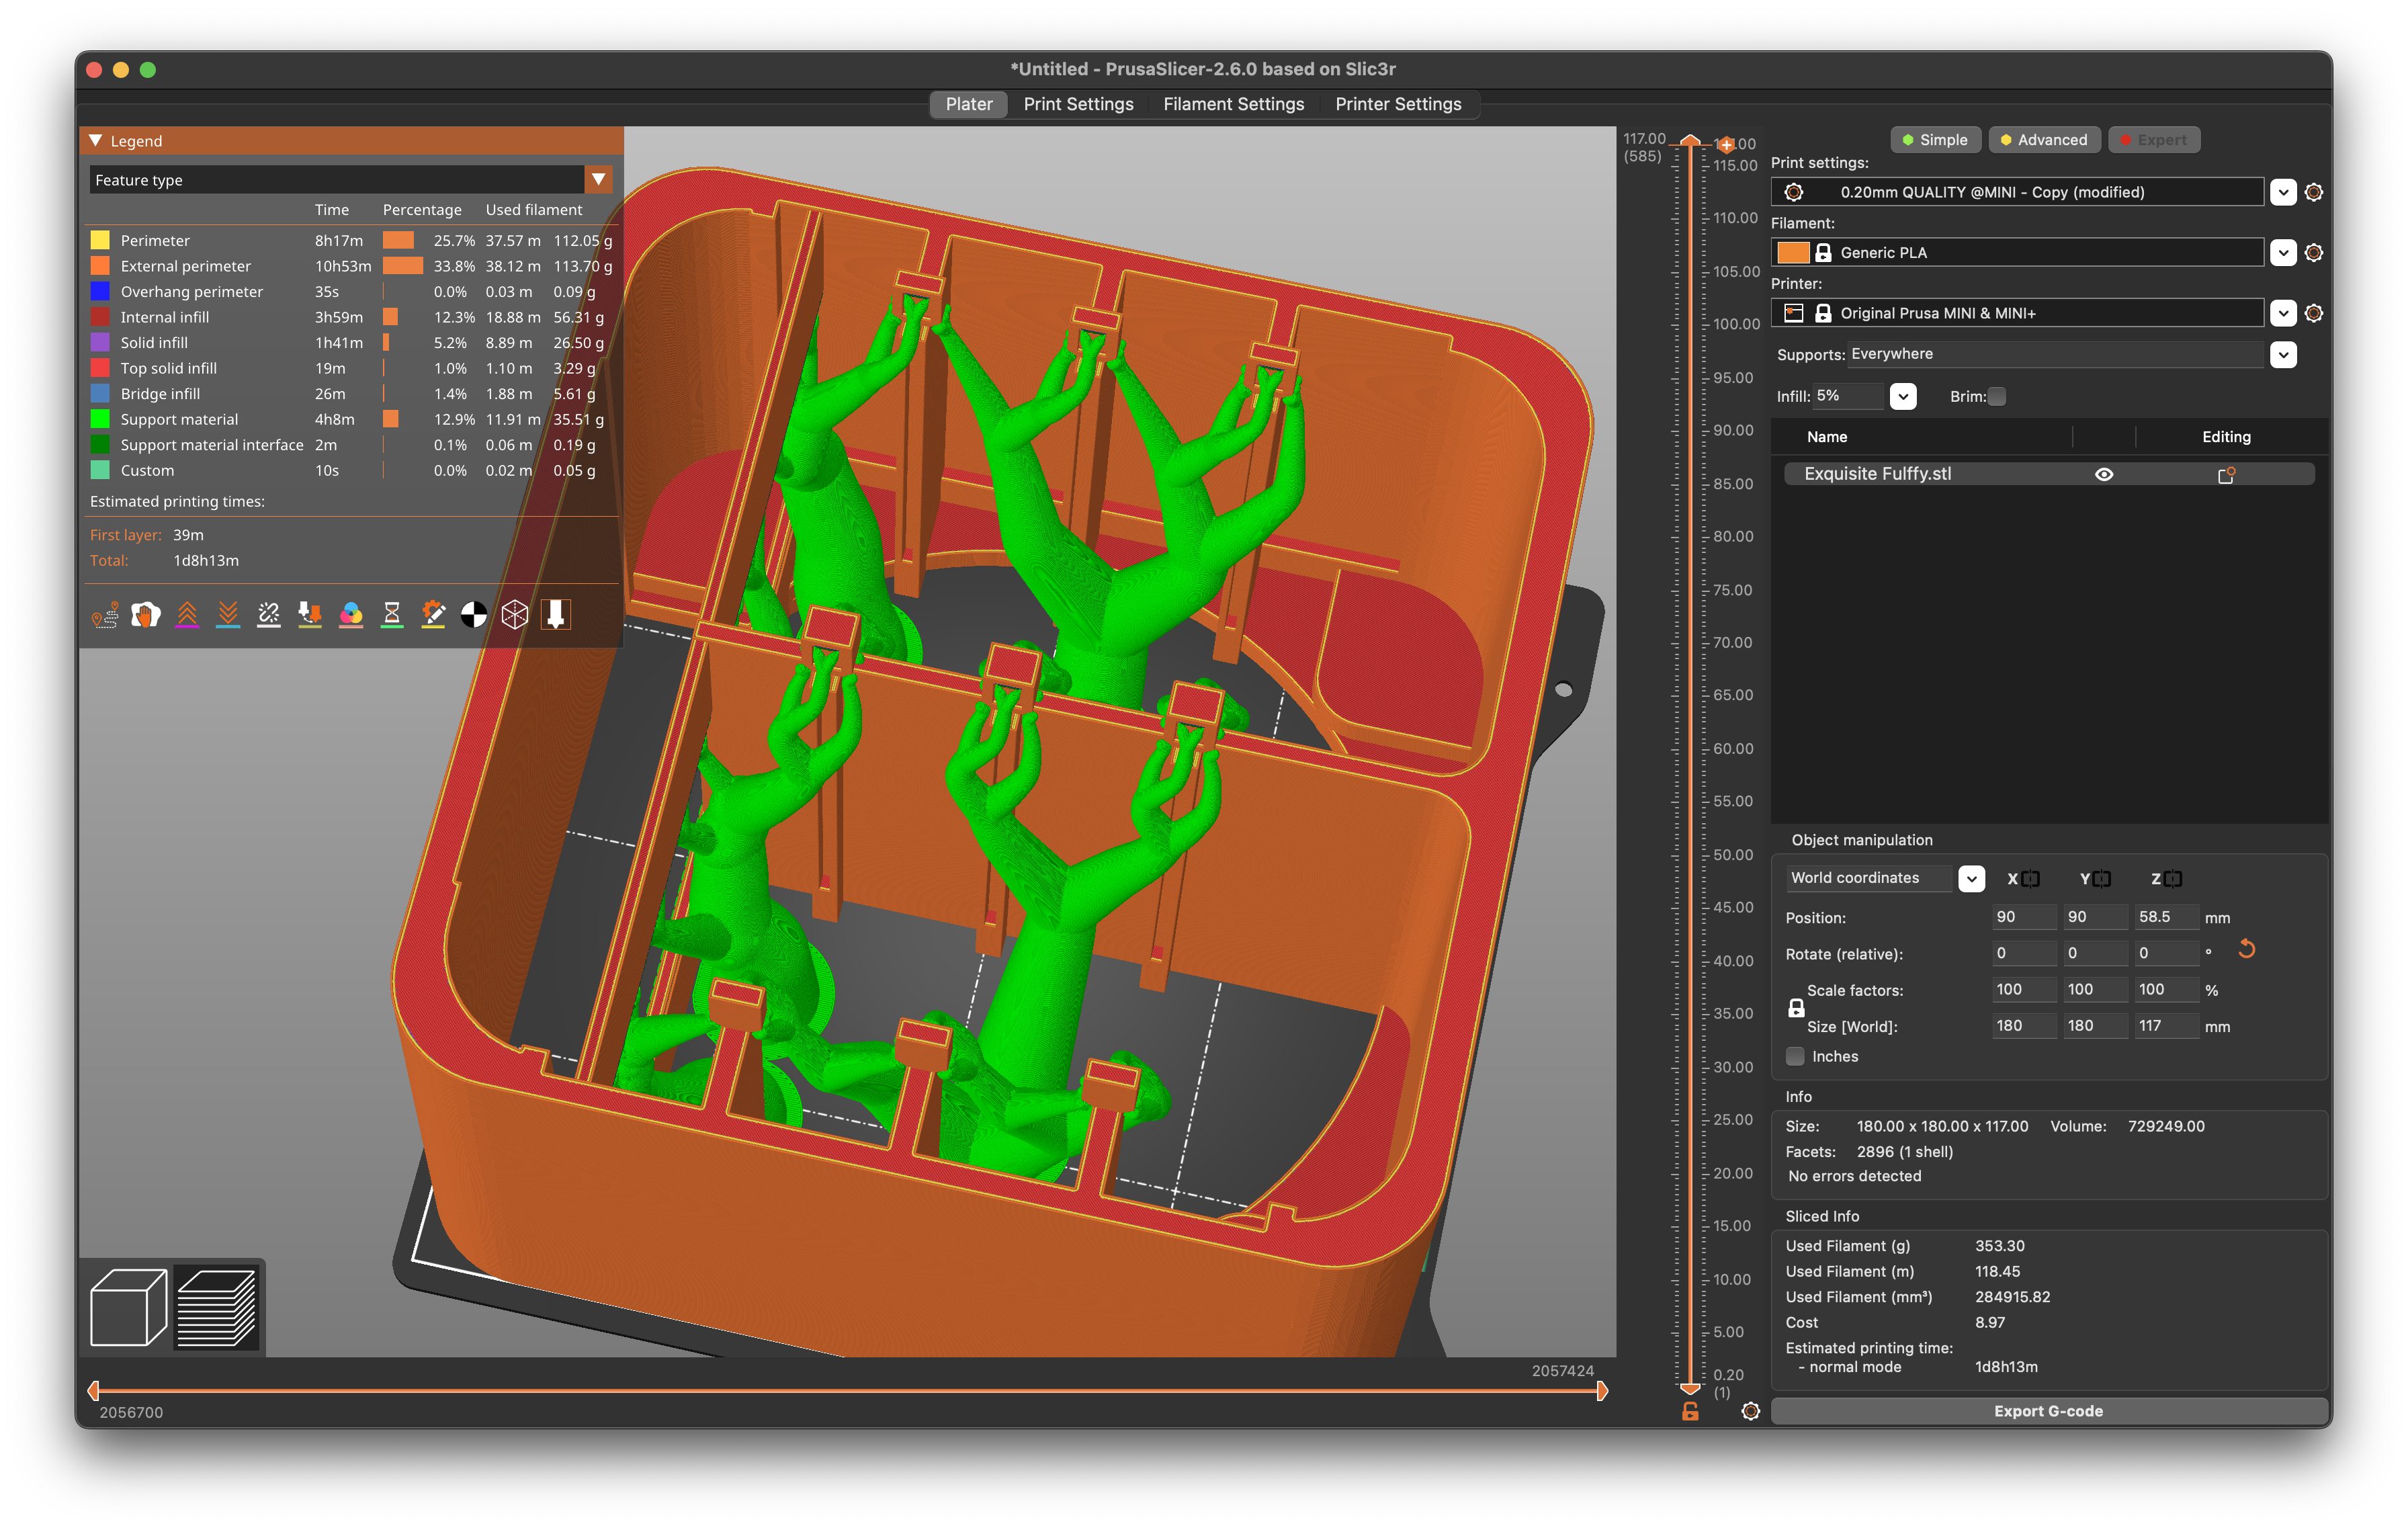Check the Inches checkbox

1796,1057
